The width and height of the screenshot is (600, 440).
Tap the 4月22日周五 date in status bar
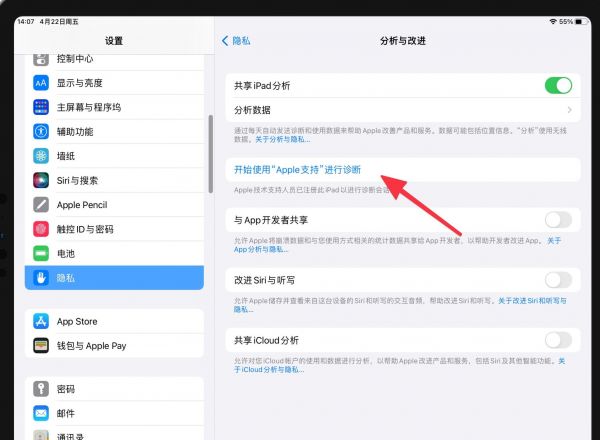tap(59, 21)
